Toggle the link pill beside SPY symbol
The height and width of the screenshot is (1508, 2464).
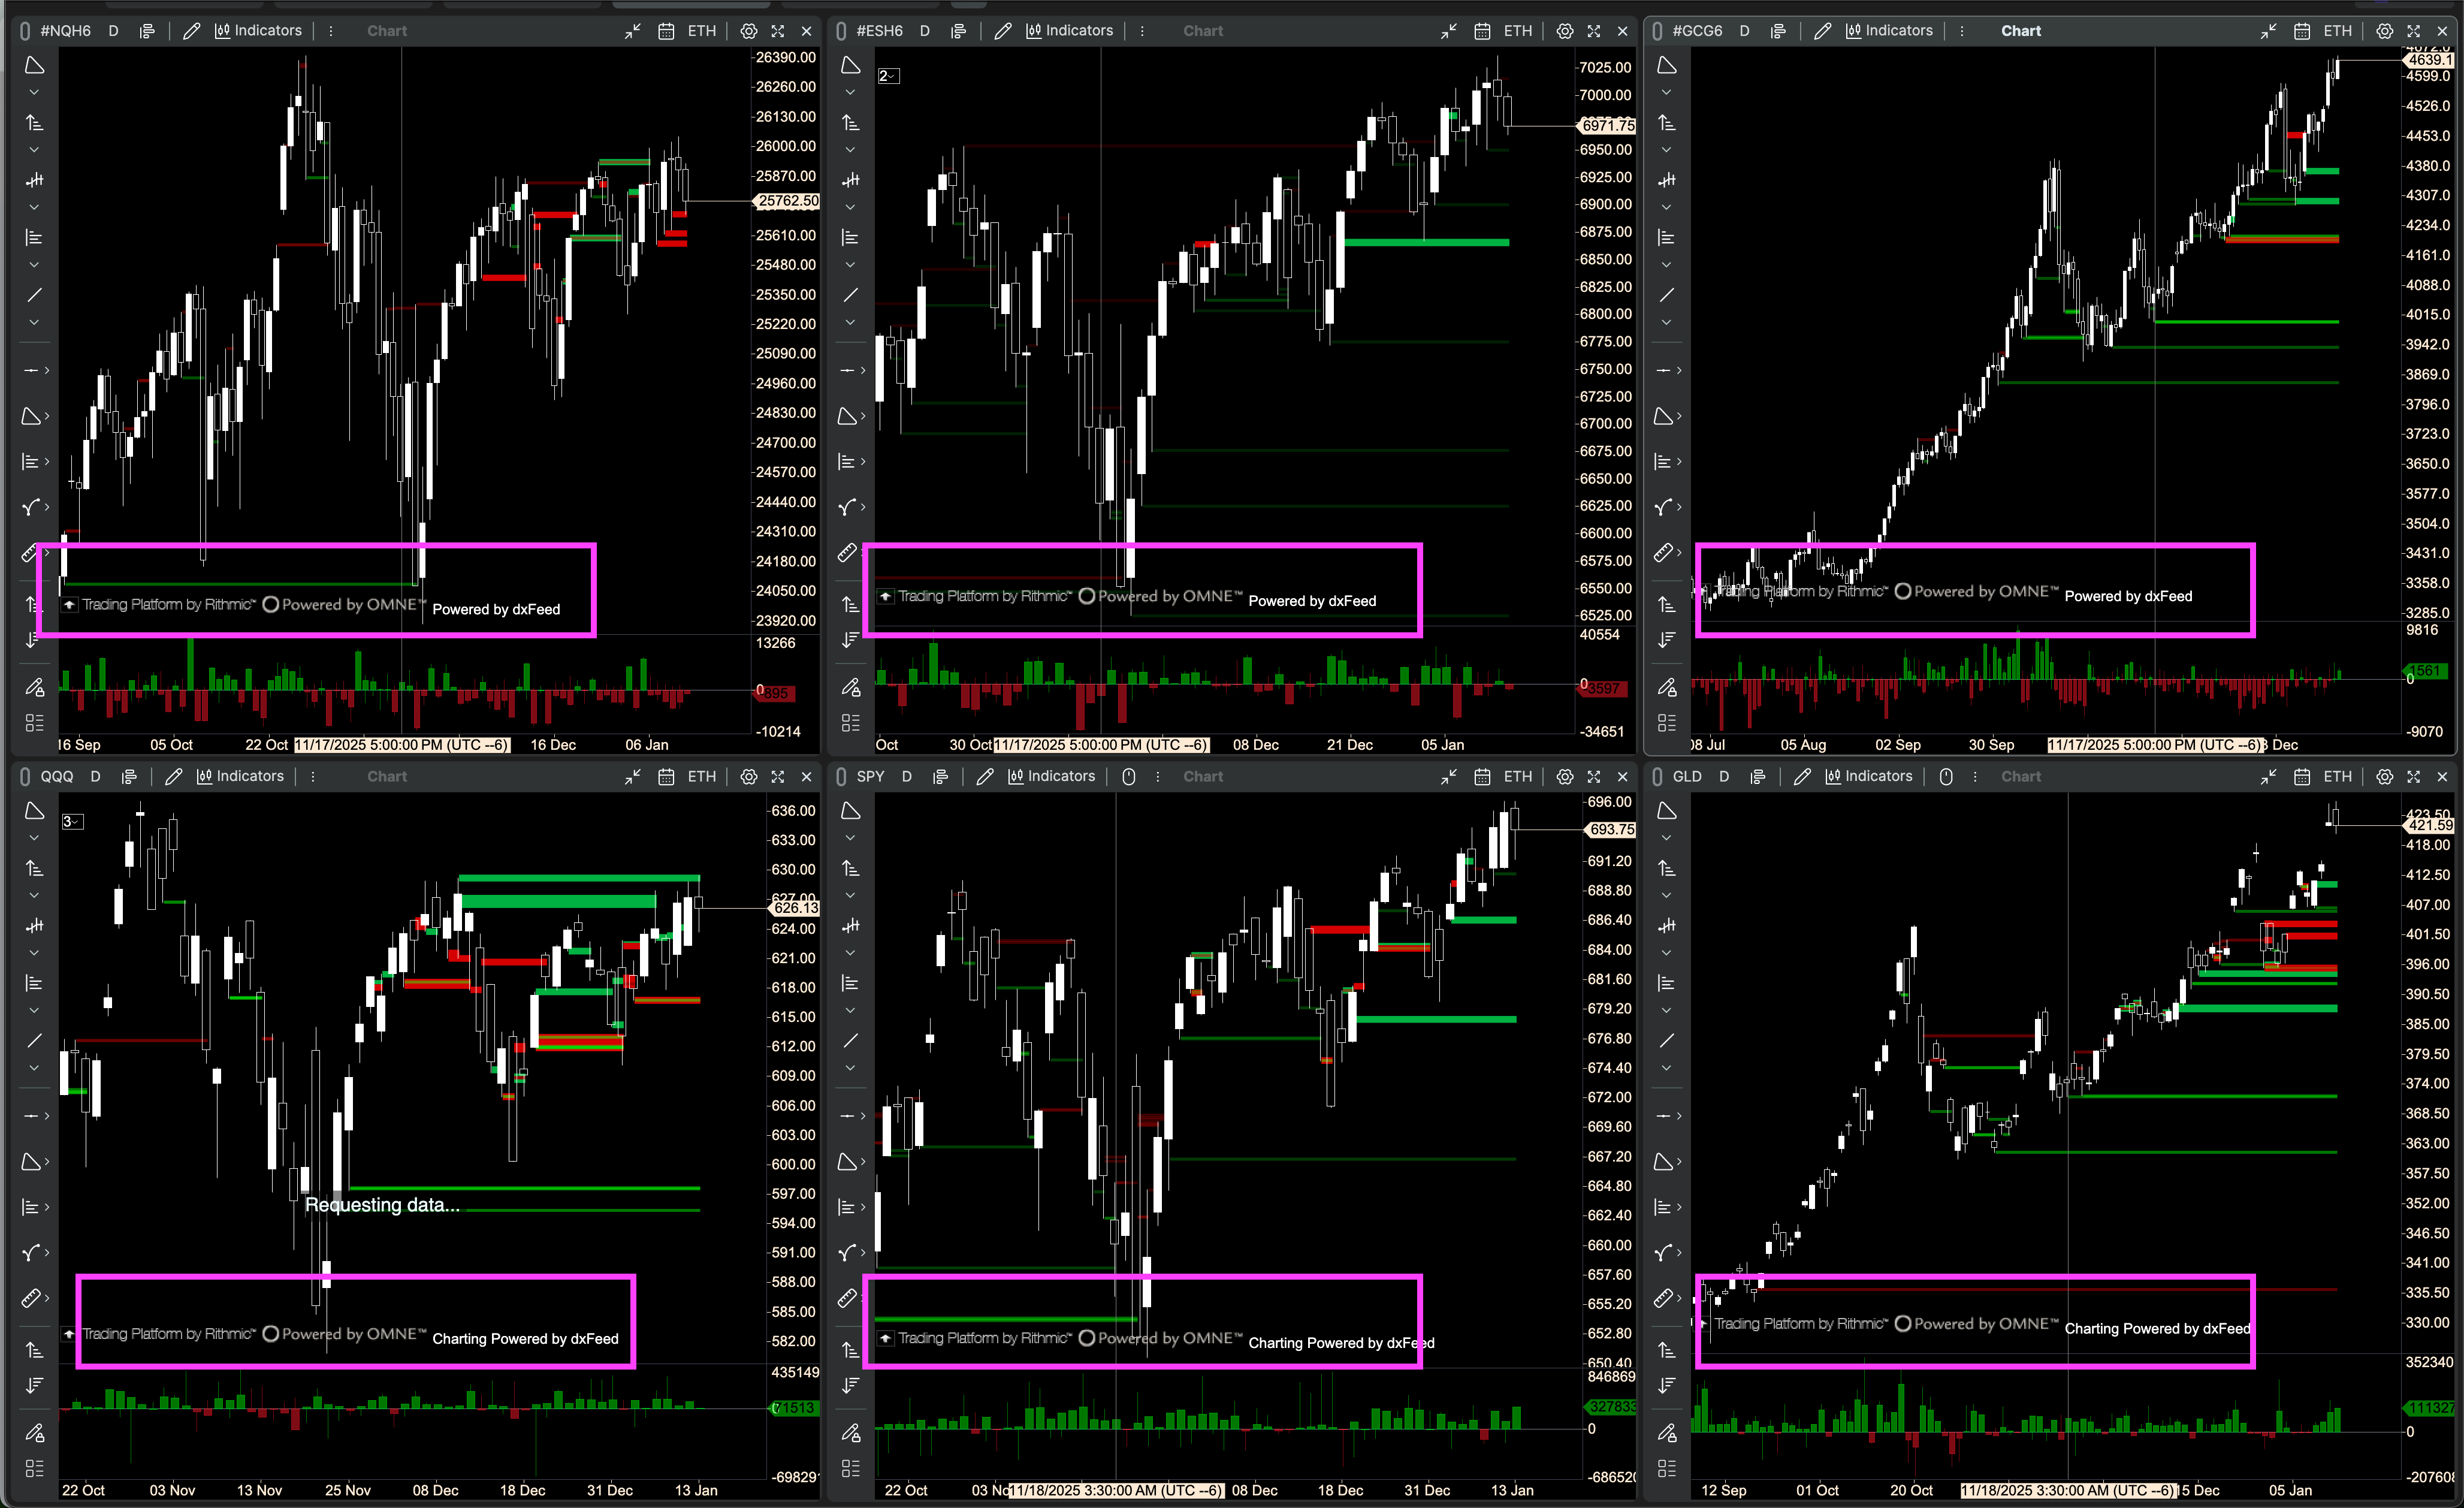coord(842,777)
